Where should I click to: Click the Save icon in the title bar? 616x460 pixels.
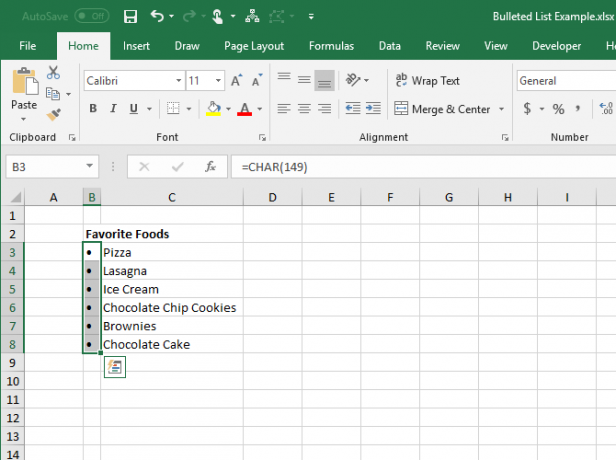[x=130, y=16]
